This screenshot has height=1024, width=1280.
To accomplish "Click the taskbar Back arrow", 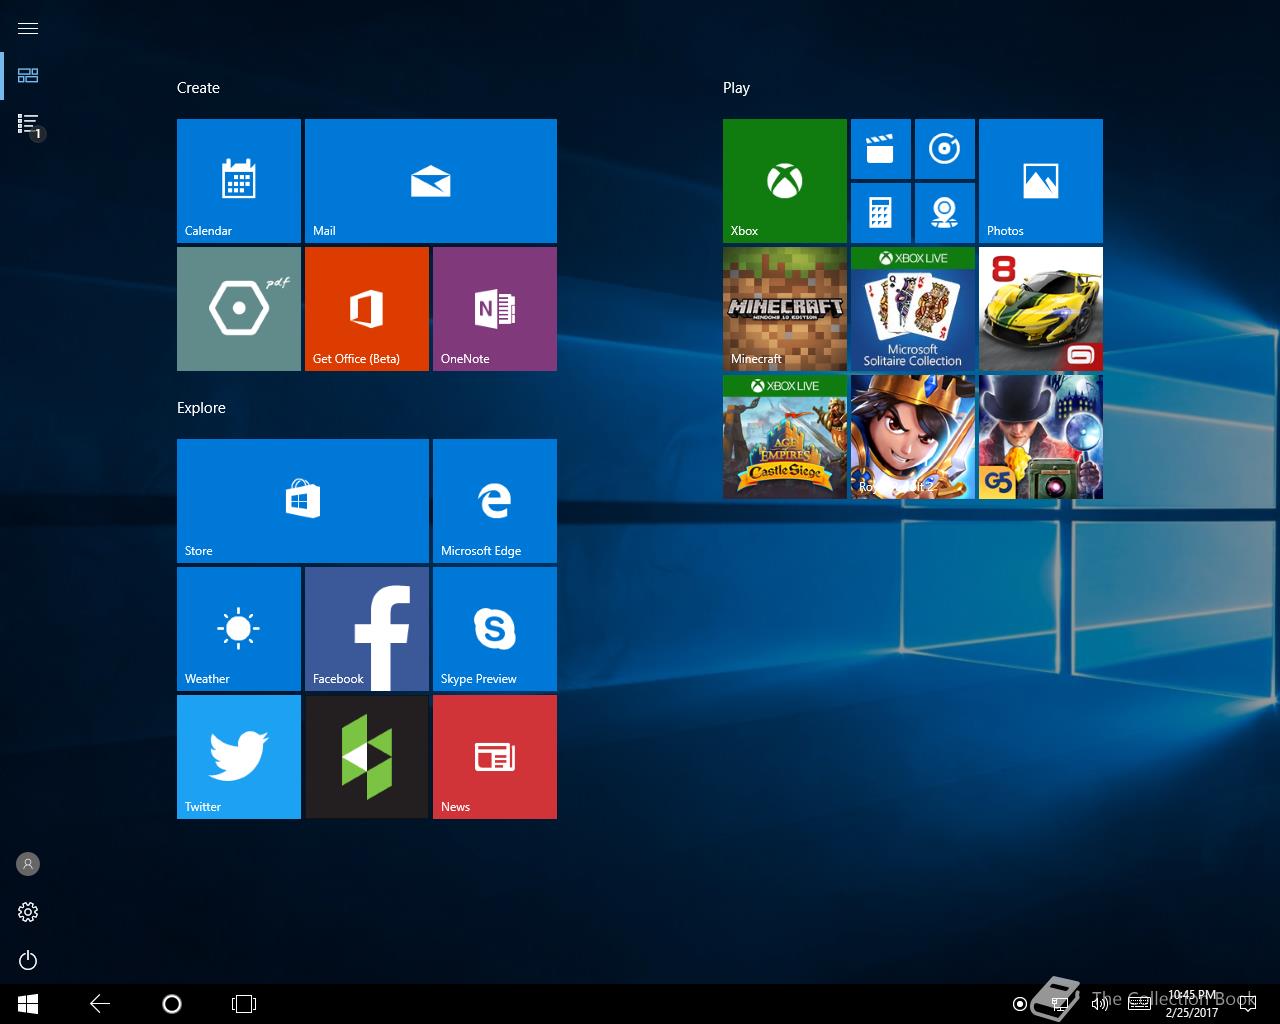I will pos(100,1004).
